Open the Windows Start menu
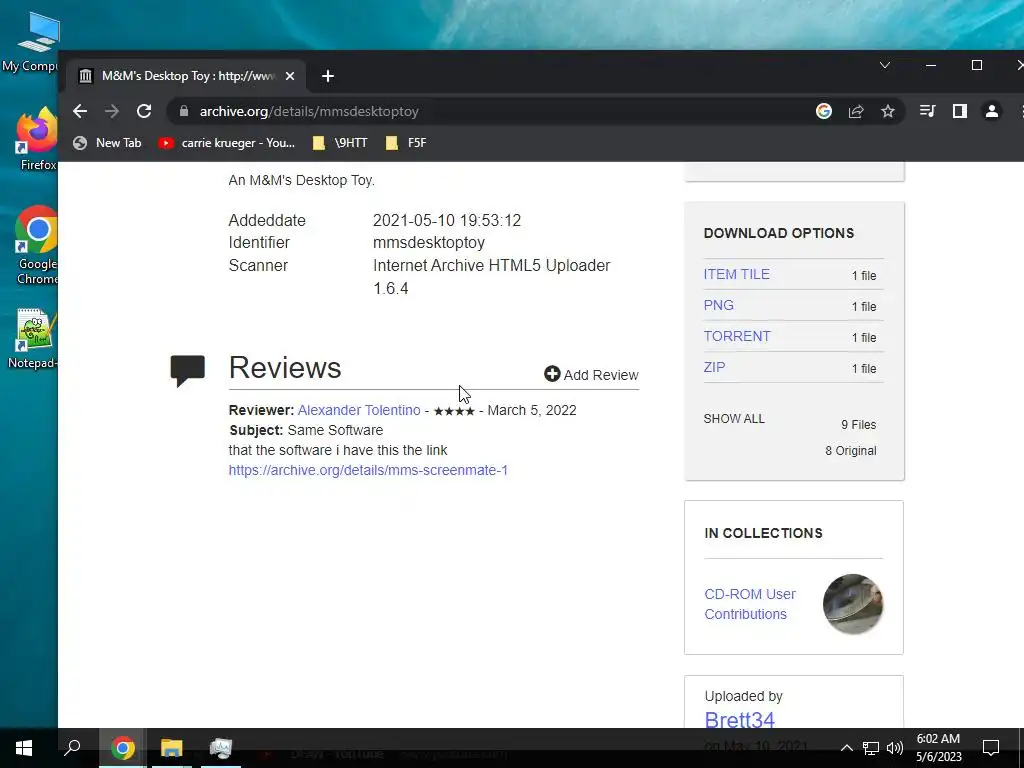The height and width of the screenshot is (768, 1024). [x=24, y=748]
